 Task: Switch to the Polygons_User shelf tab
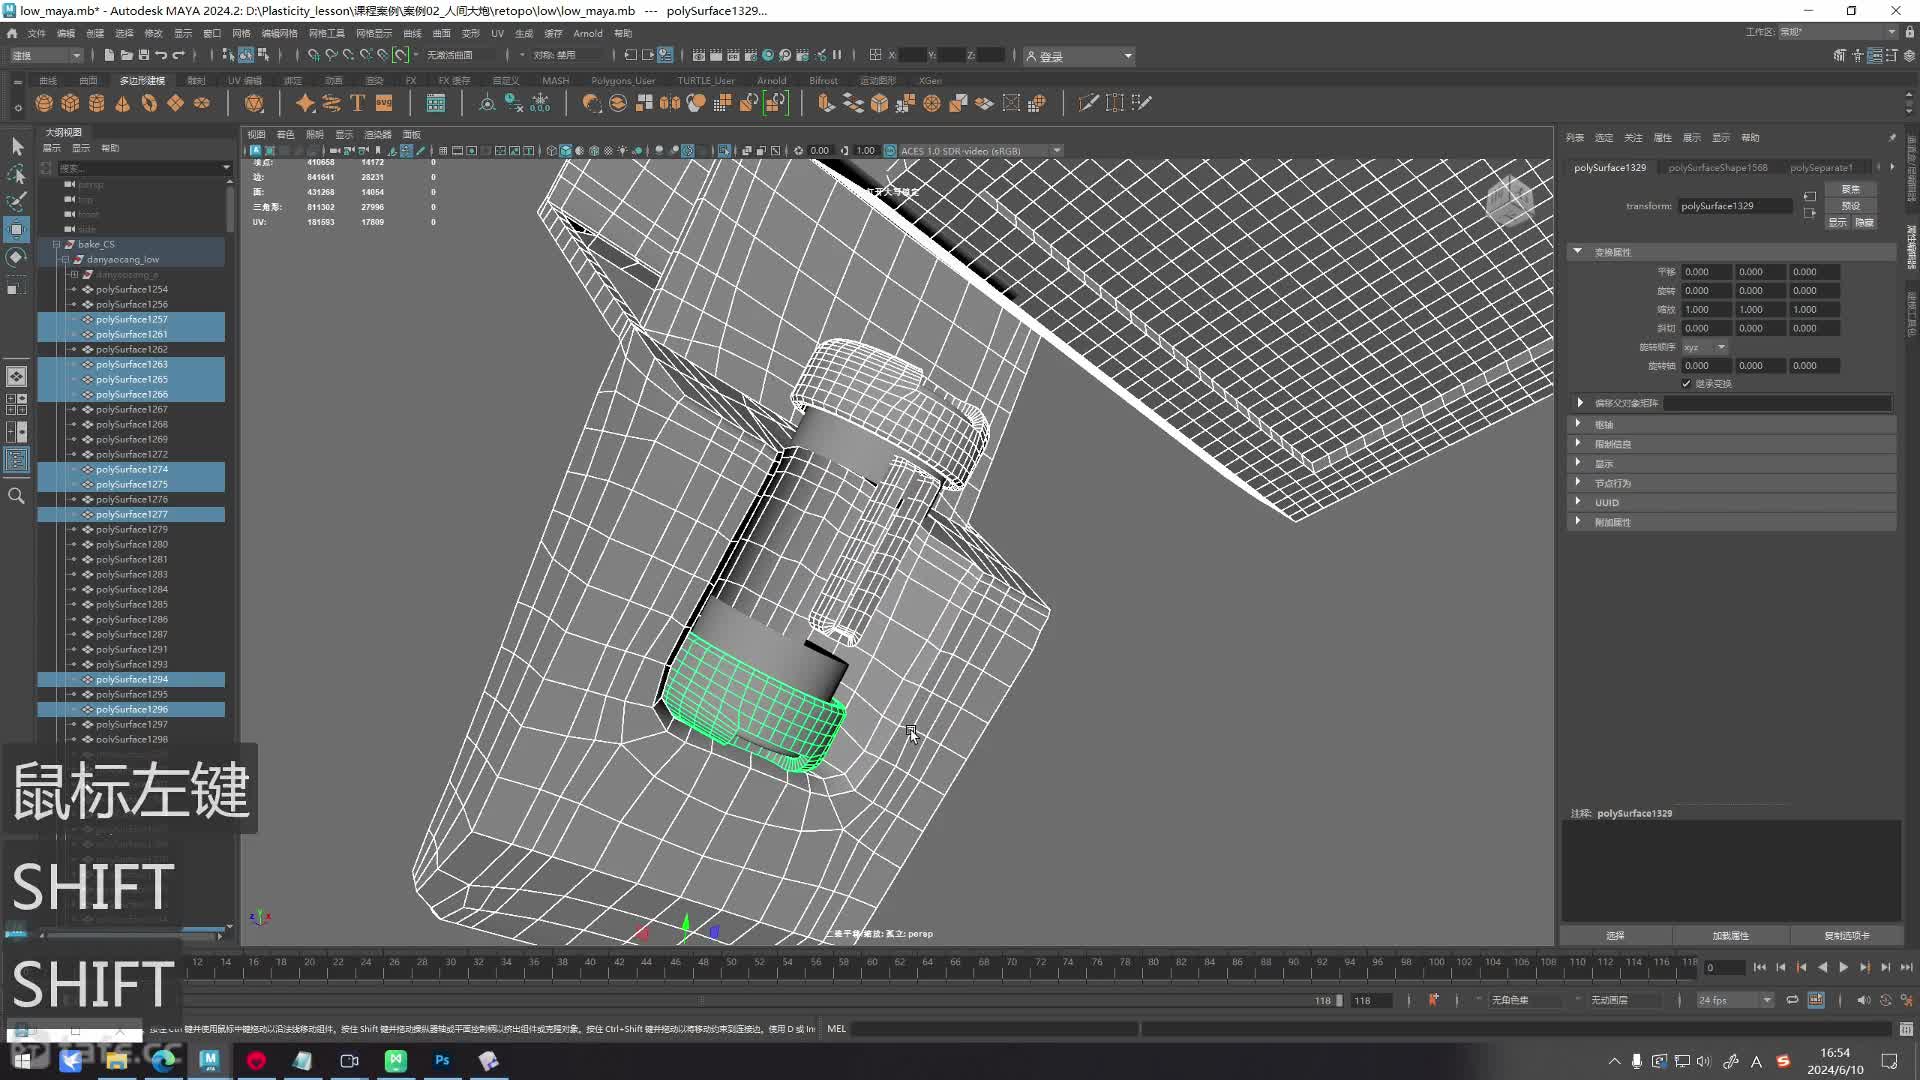click(x=623, y=80)
